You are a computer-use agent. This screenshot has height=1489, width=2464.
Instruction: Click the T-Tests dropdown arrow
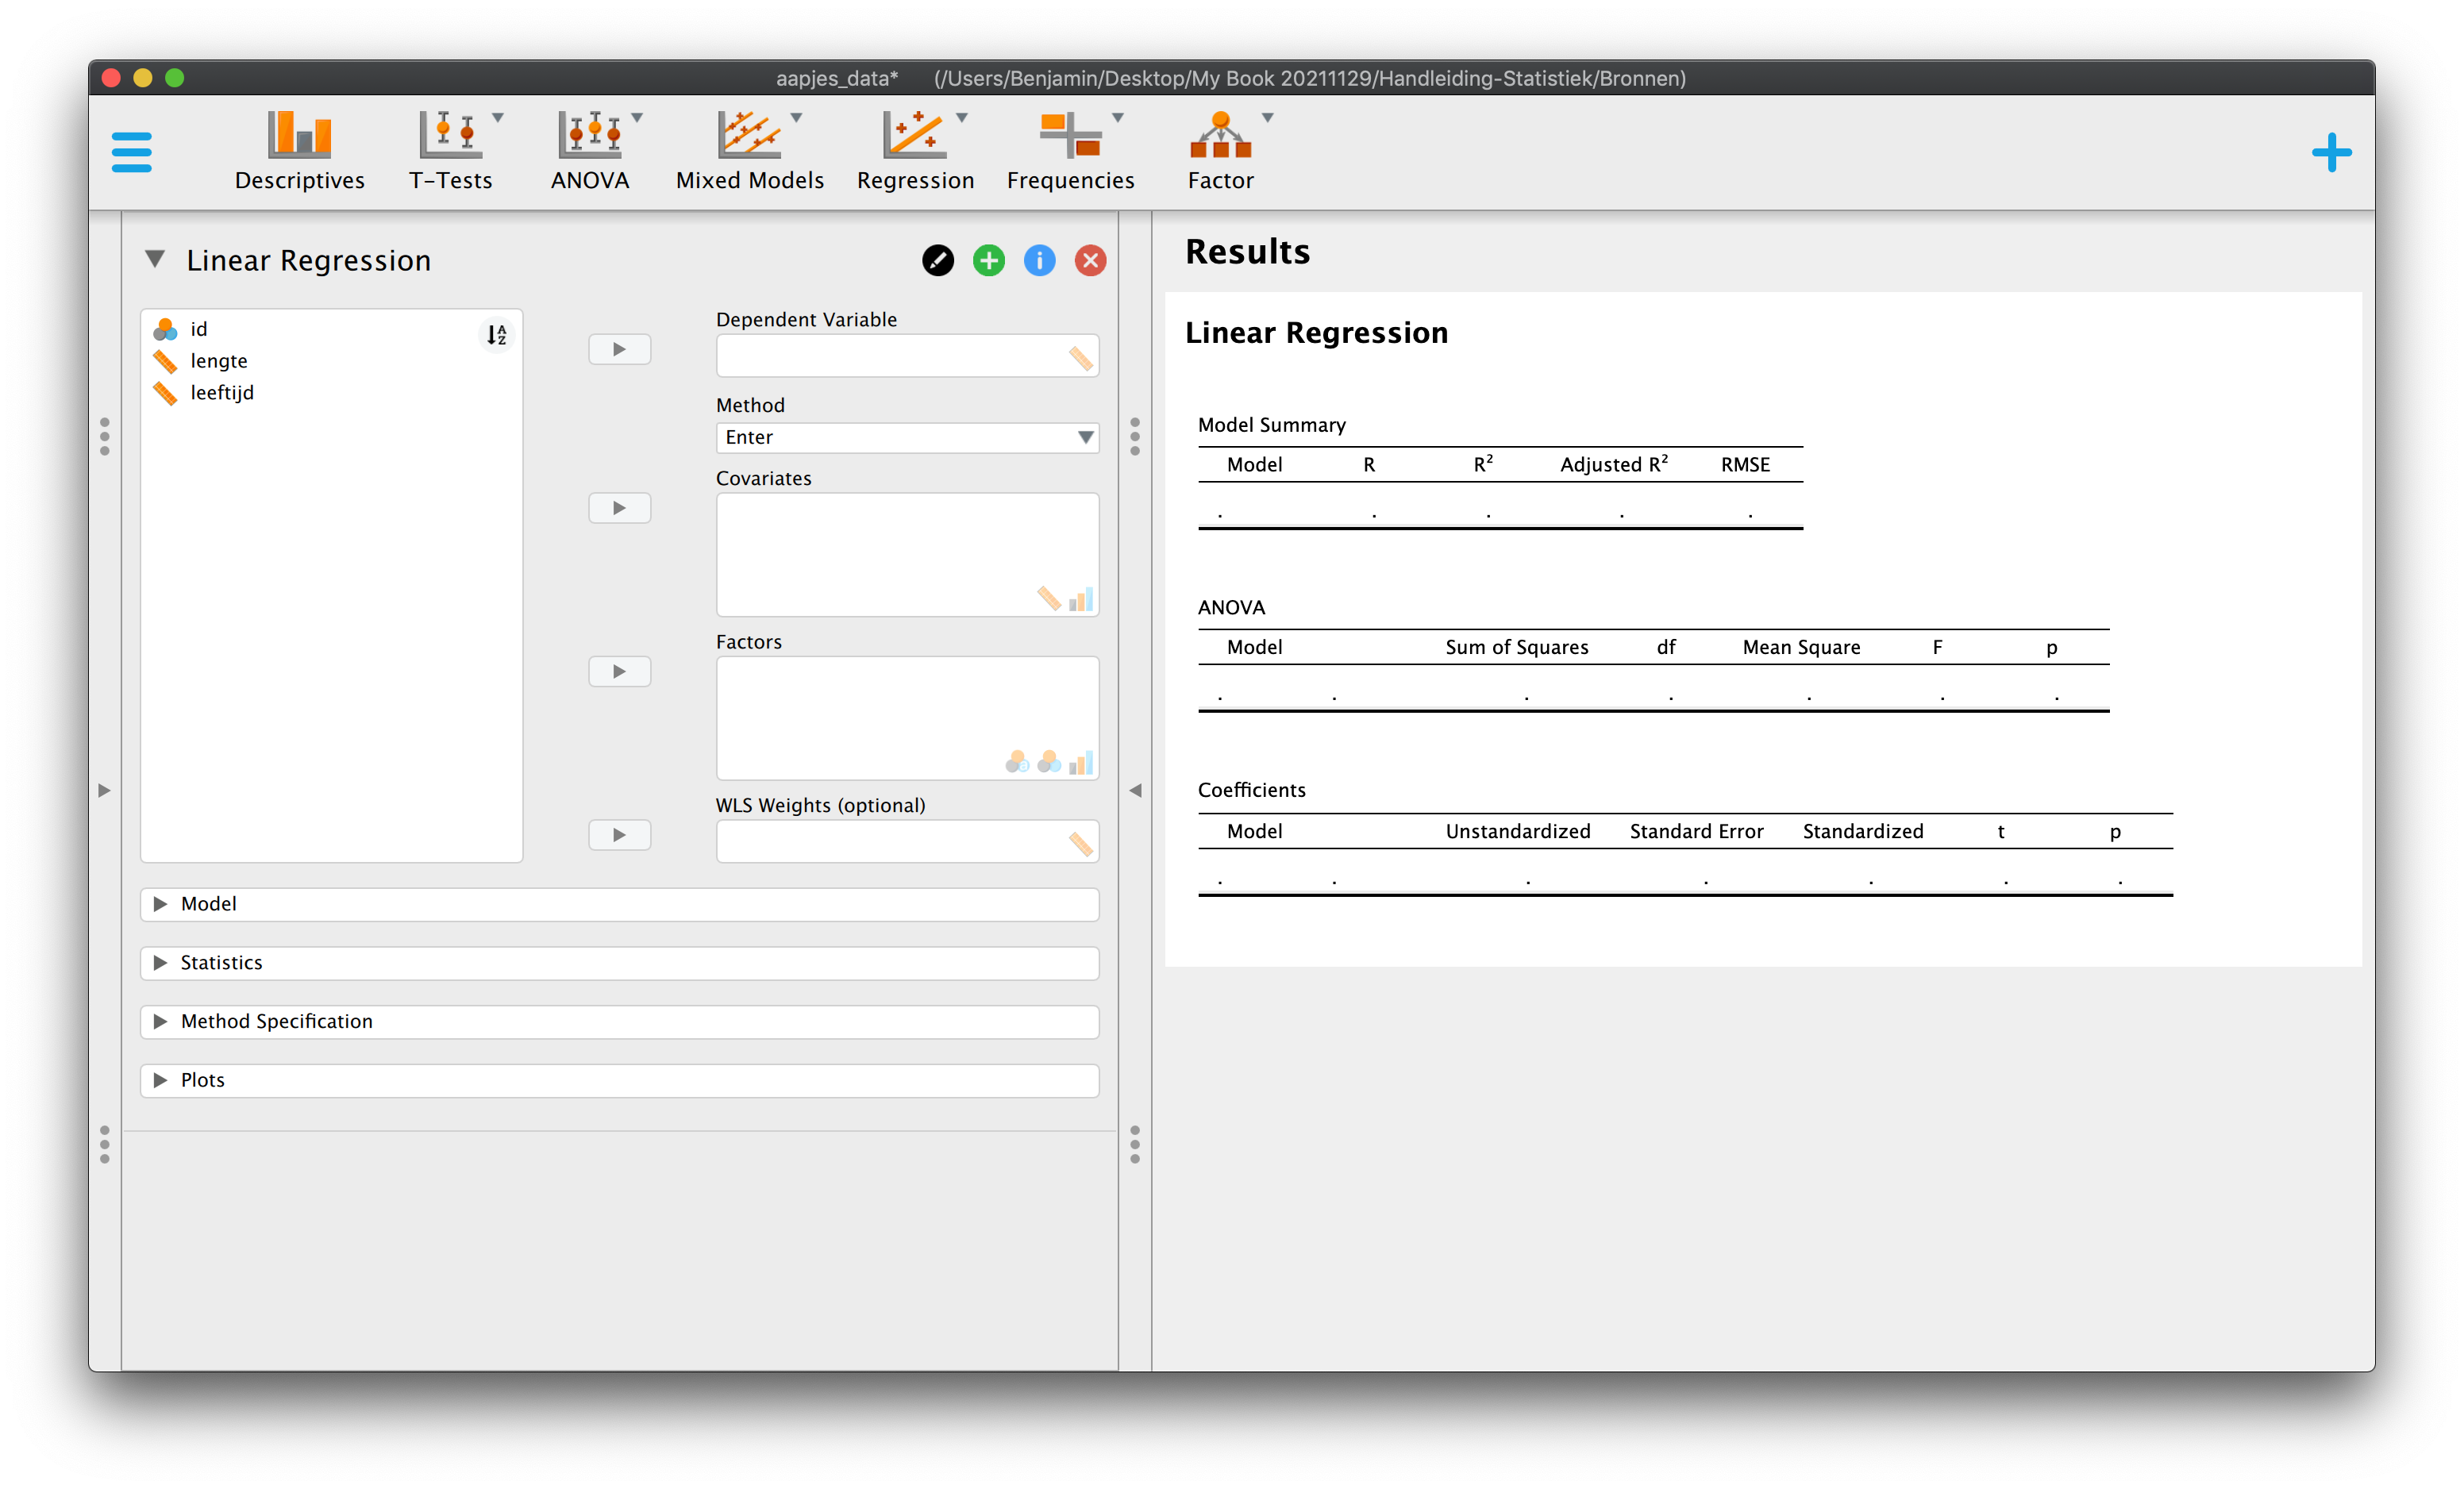pyautogui.click(x=497, y=118)
